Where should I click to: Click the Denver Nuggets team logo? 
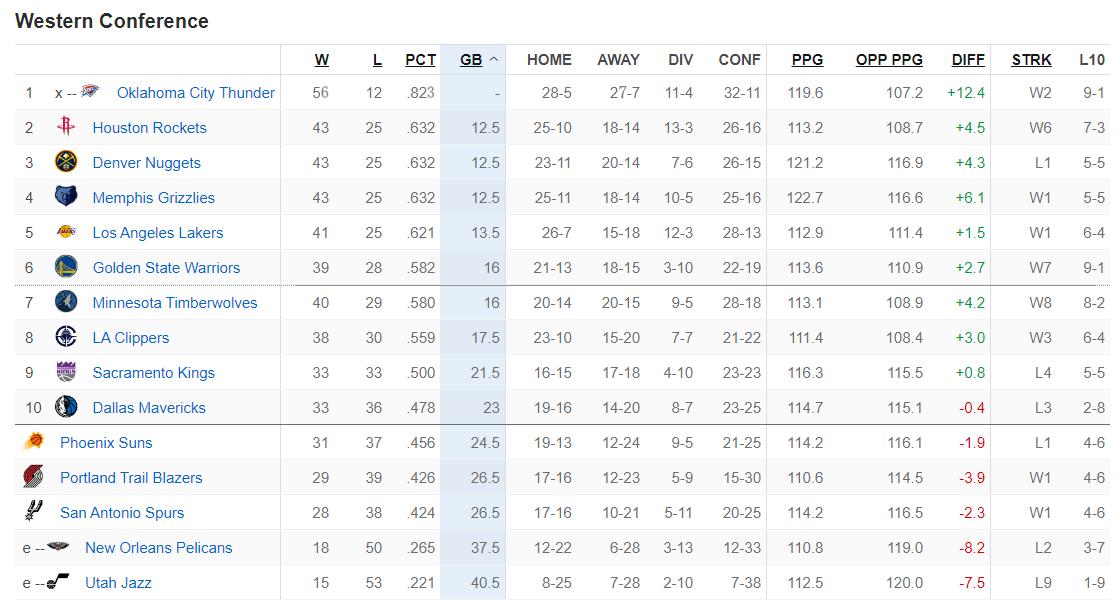66,162
